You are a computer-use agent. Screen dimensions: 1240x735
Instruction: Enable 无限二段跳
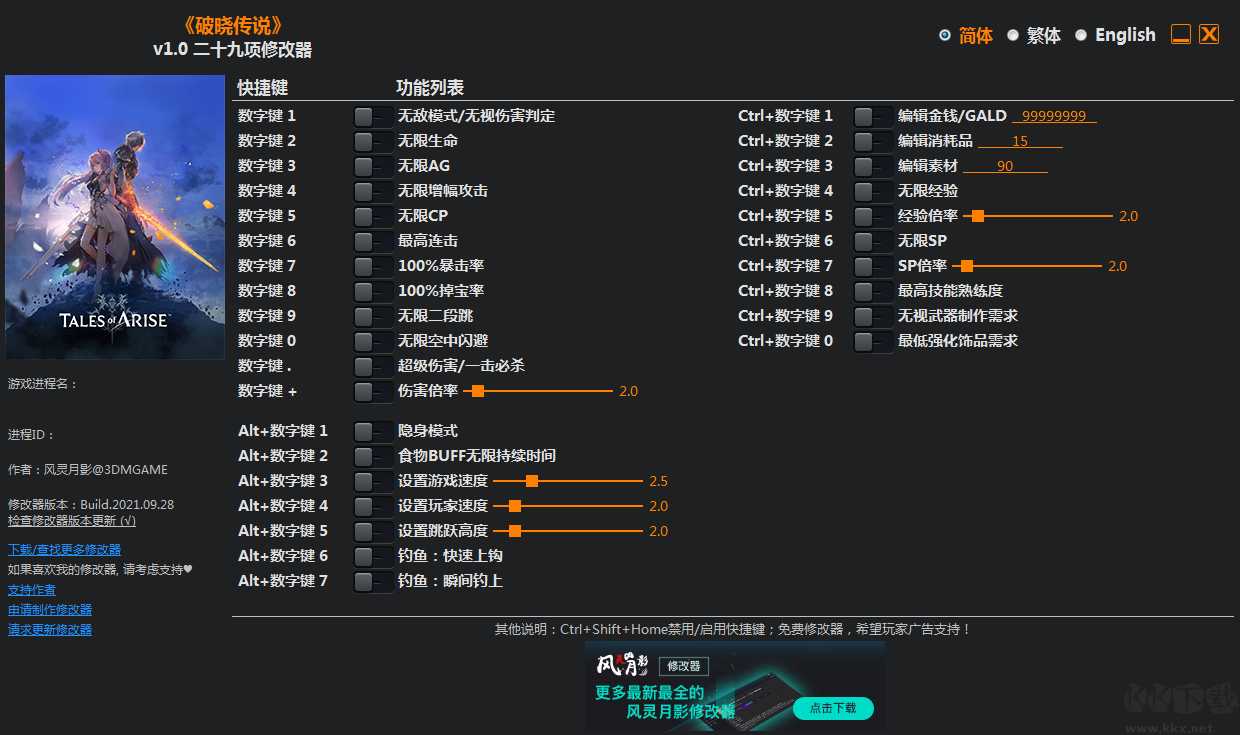373,315
